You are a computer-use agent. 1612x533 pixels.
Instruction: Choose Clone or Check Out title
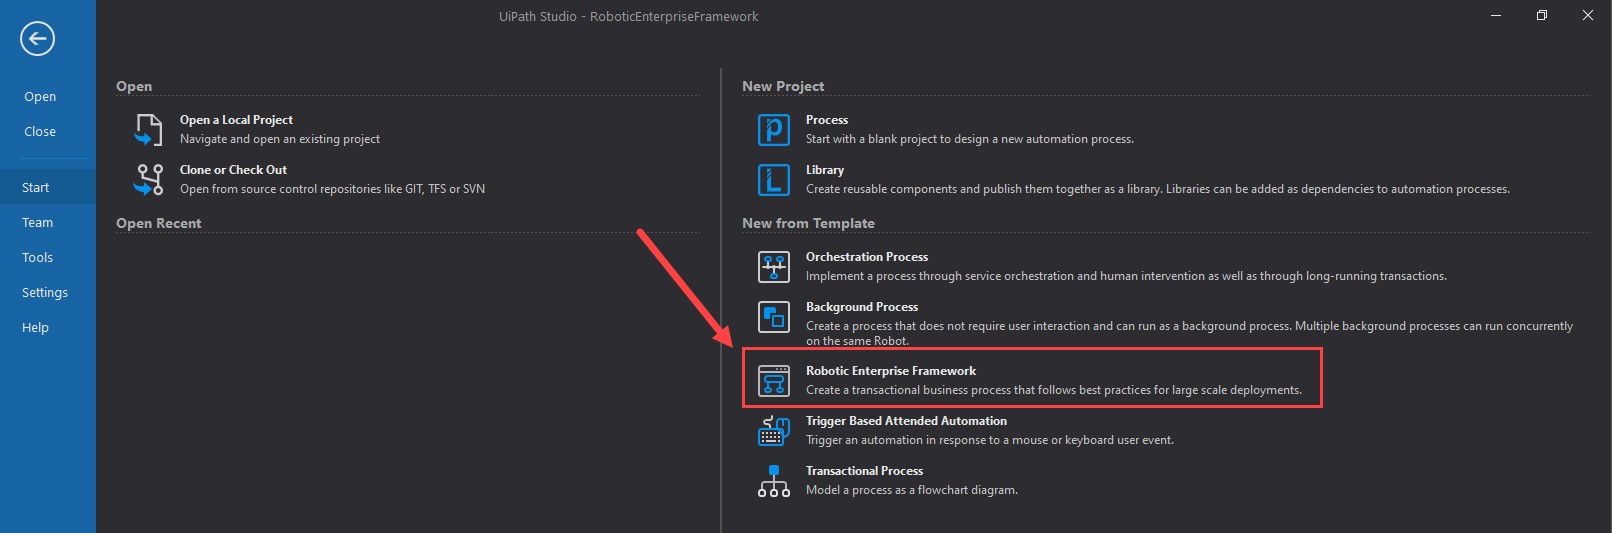(233, 170)
